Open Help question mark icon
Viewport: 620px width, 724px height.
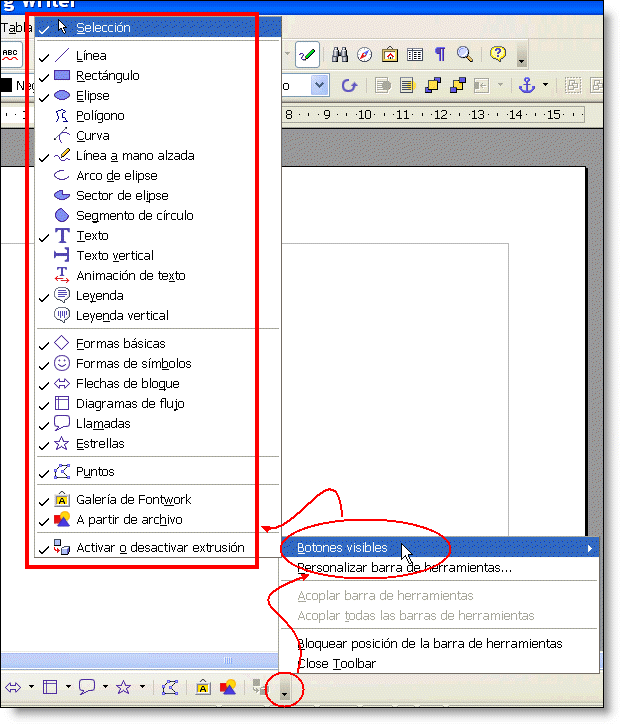tap(498, 55)
